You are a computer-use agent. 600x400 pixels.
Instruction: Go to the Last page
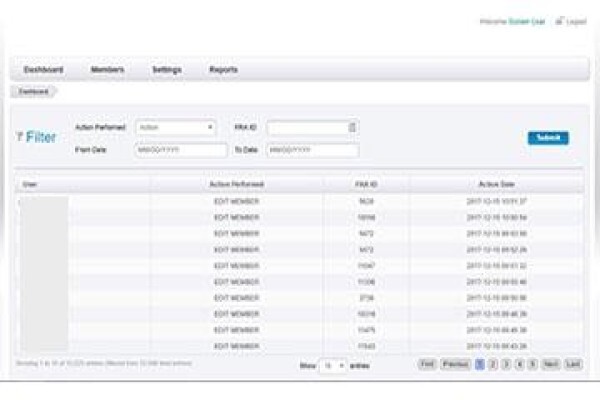click(x=573, y=364)
